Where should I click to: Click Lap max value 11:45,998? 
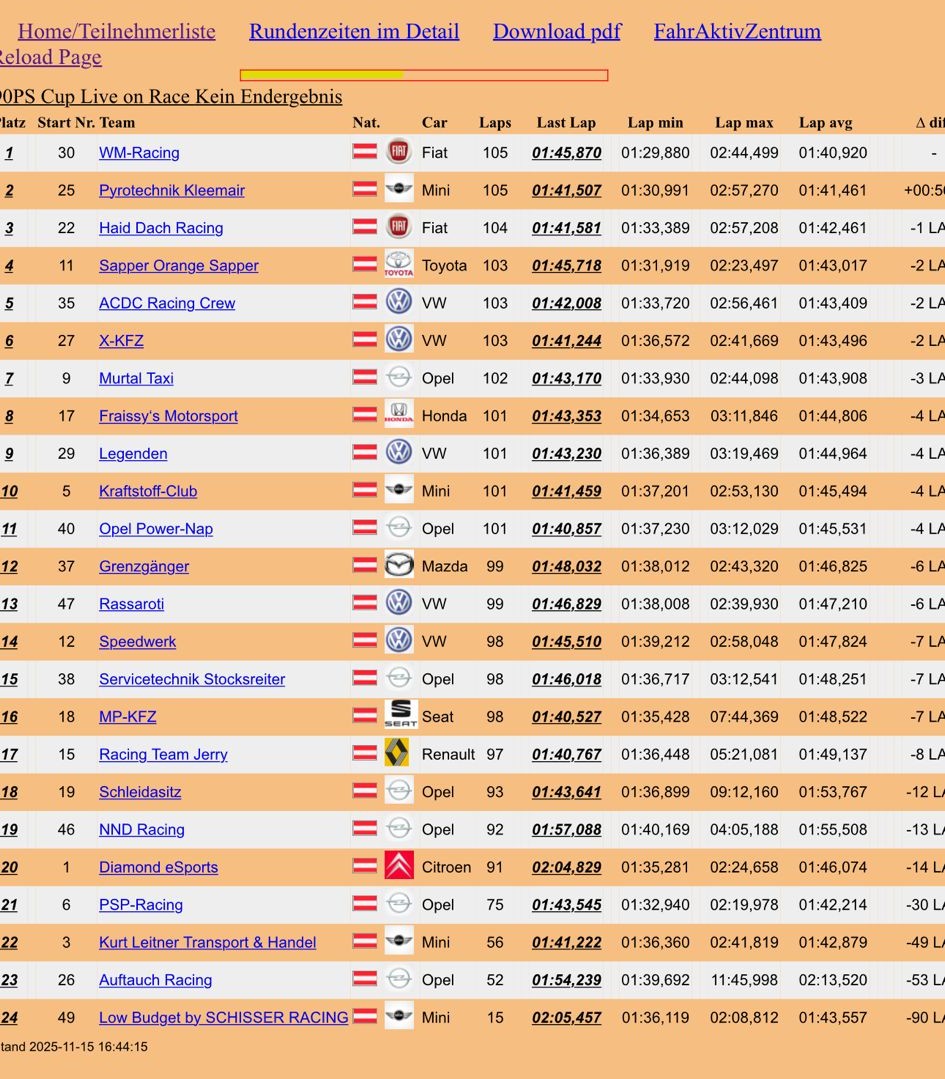(x=744, y=980)
